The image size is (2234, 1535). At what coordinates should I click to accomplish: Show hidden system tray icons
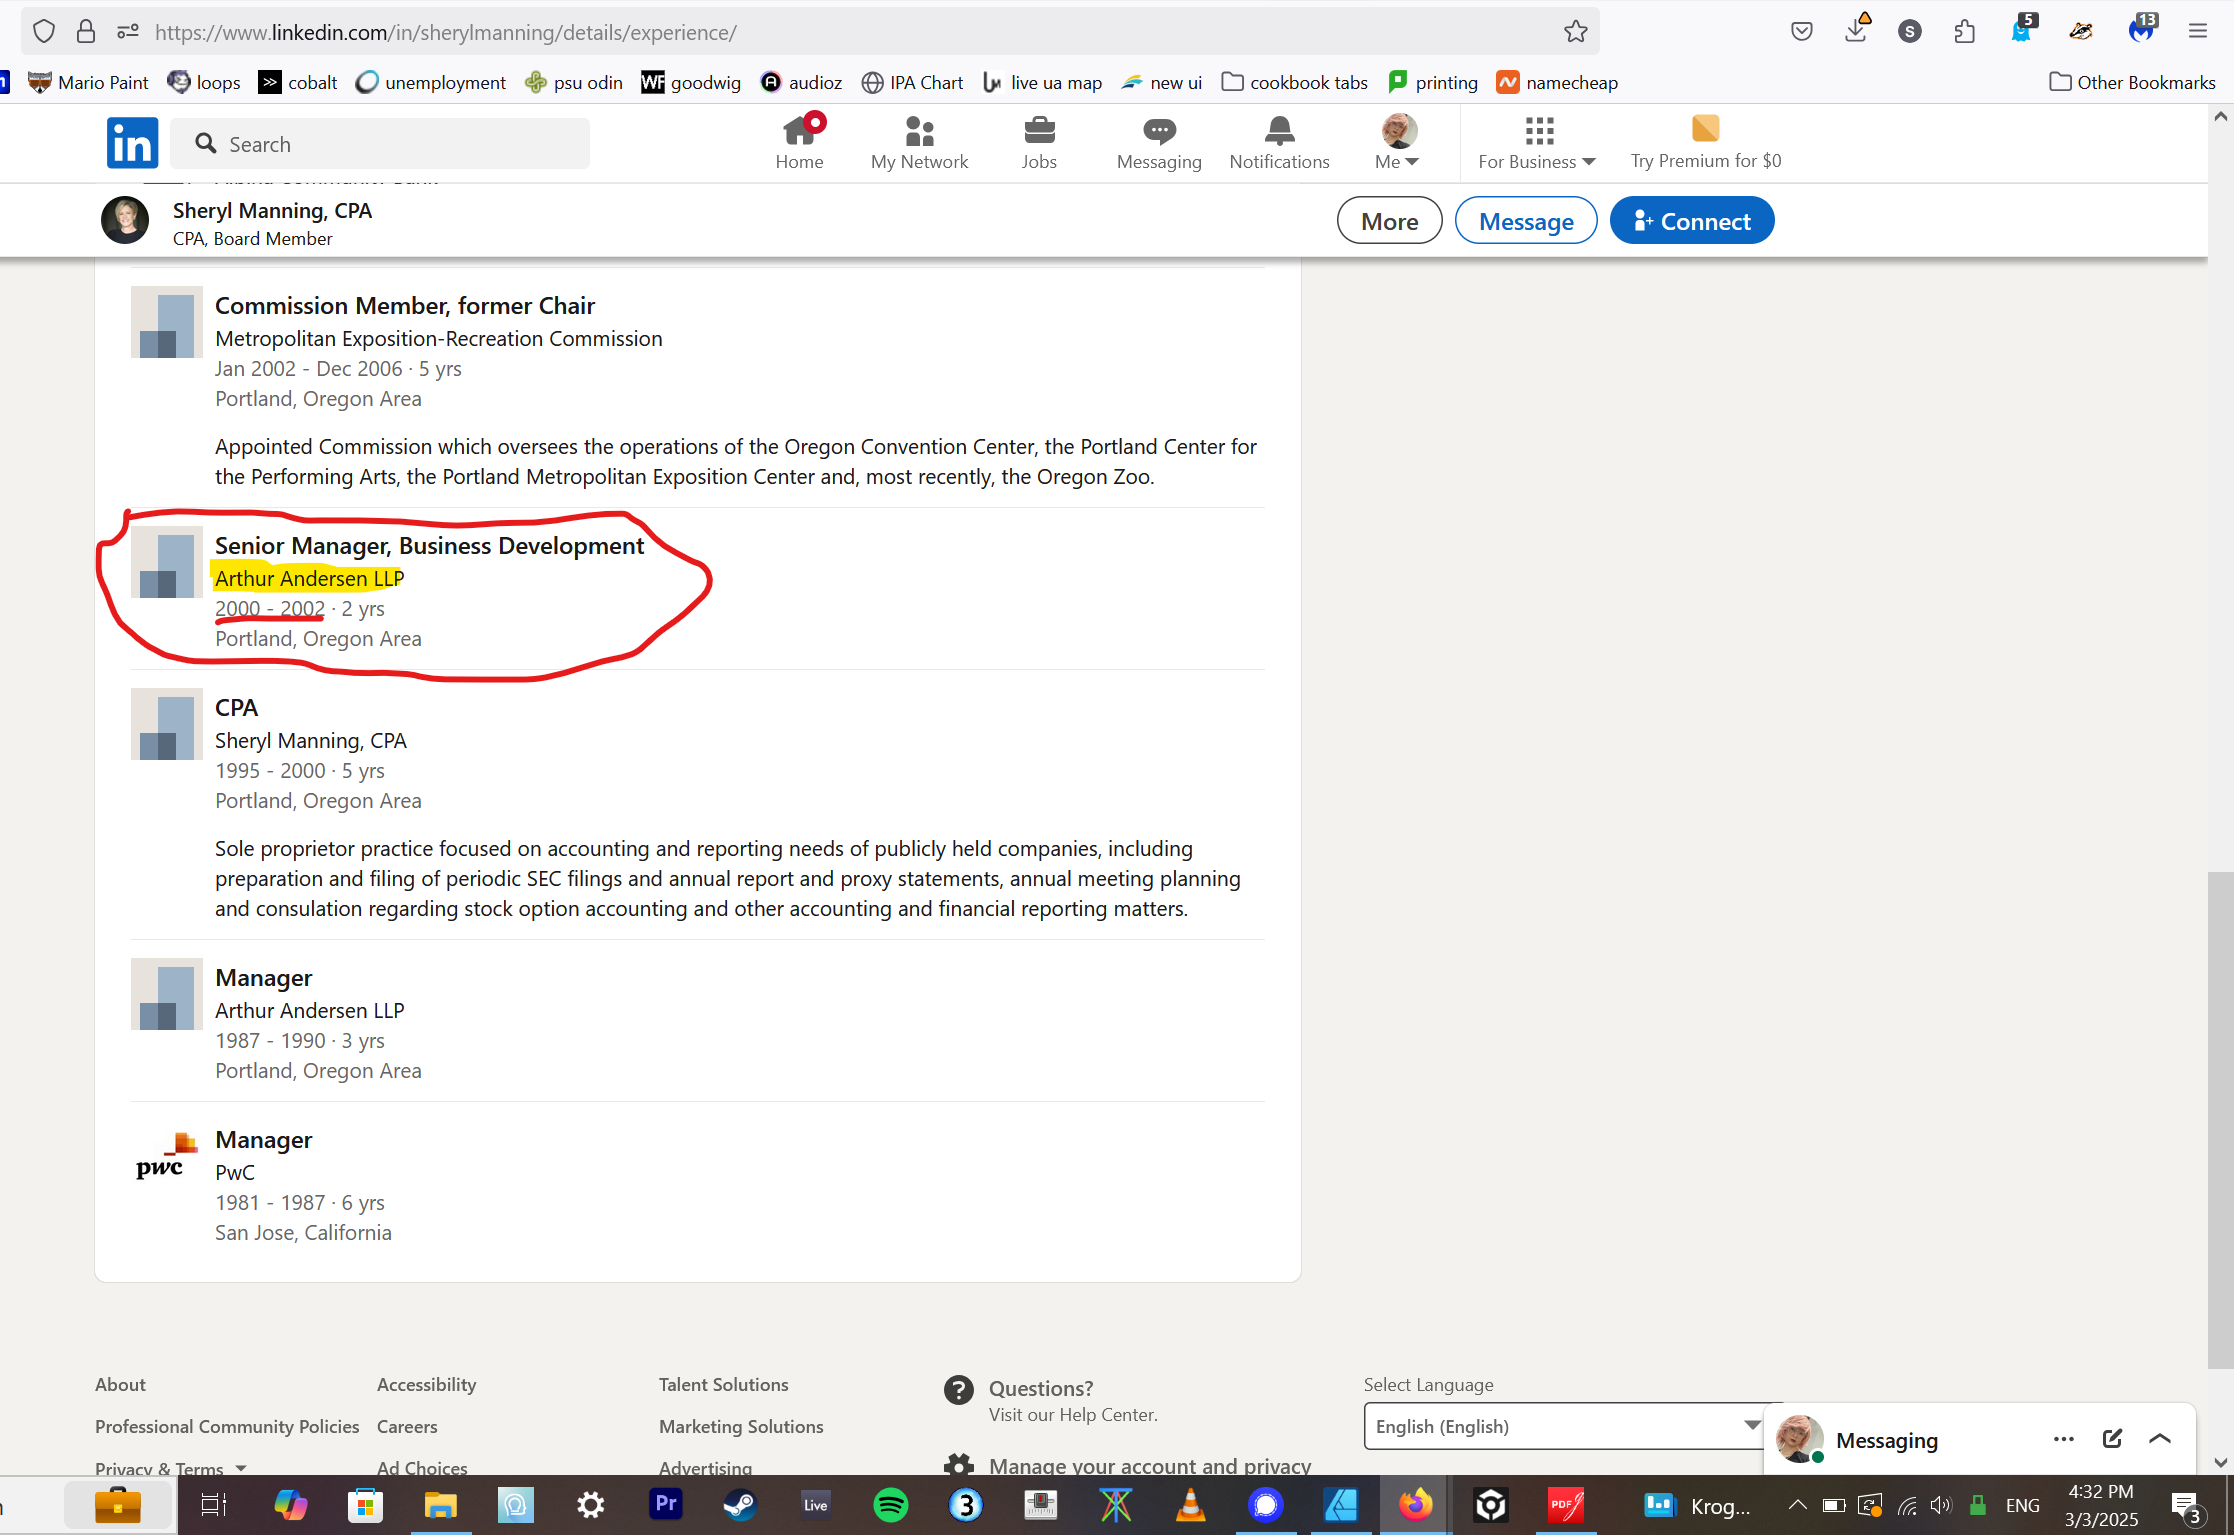point(1797,1505)
